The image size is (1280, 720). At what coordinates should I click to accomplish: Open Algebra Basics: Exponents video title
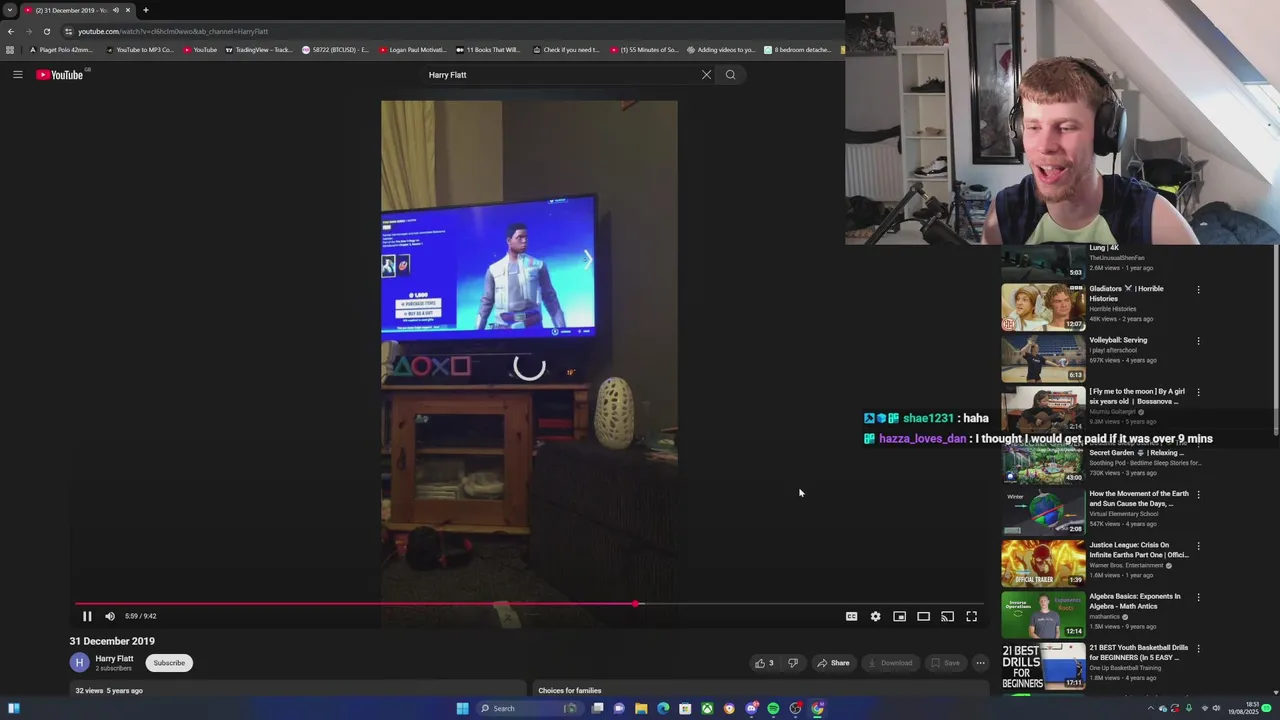click(1135, 601)
